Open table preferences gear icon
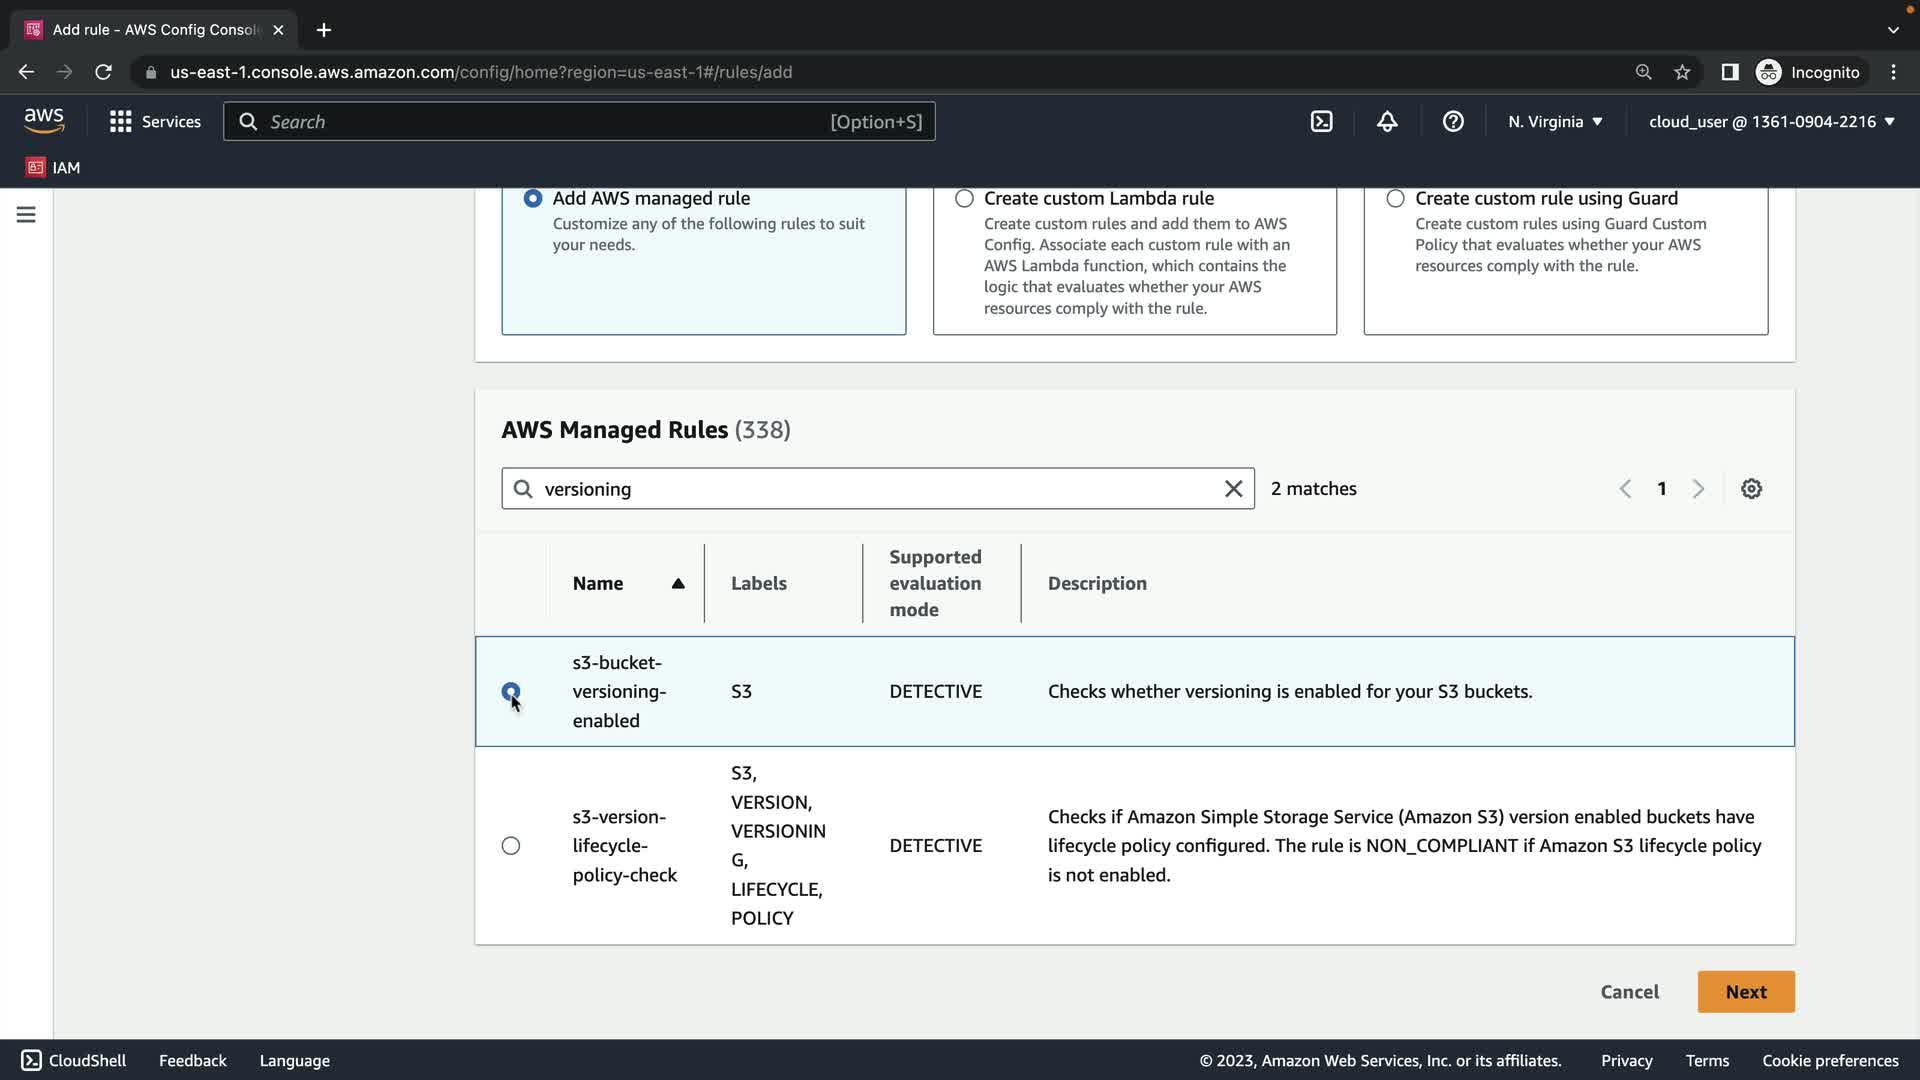The height and width of the screenshot is (1080, 1920). pos(1751,489)
